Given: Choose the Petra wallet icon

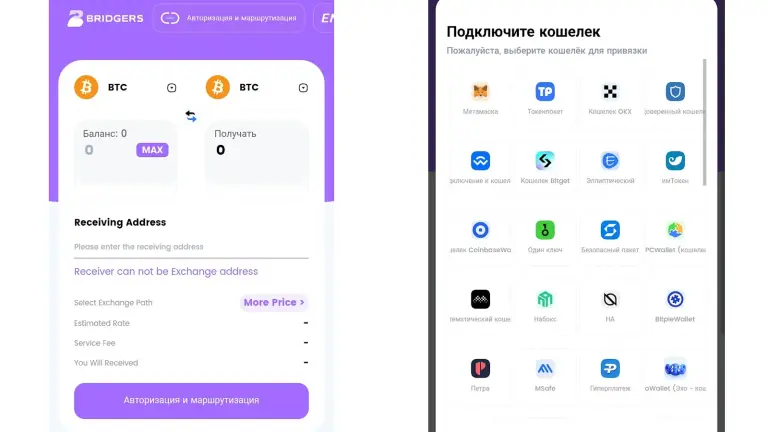Looking at the screenshot, I should (x=480, y=368).
